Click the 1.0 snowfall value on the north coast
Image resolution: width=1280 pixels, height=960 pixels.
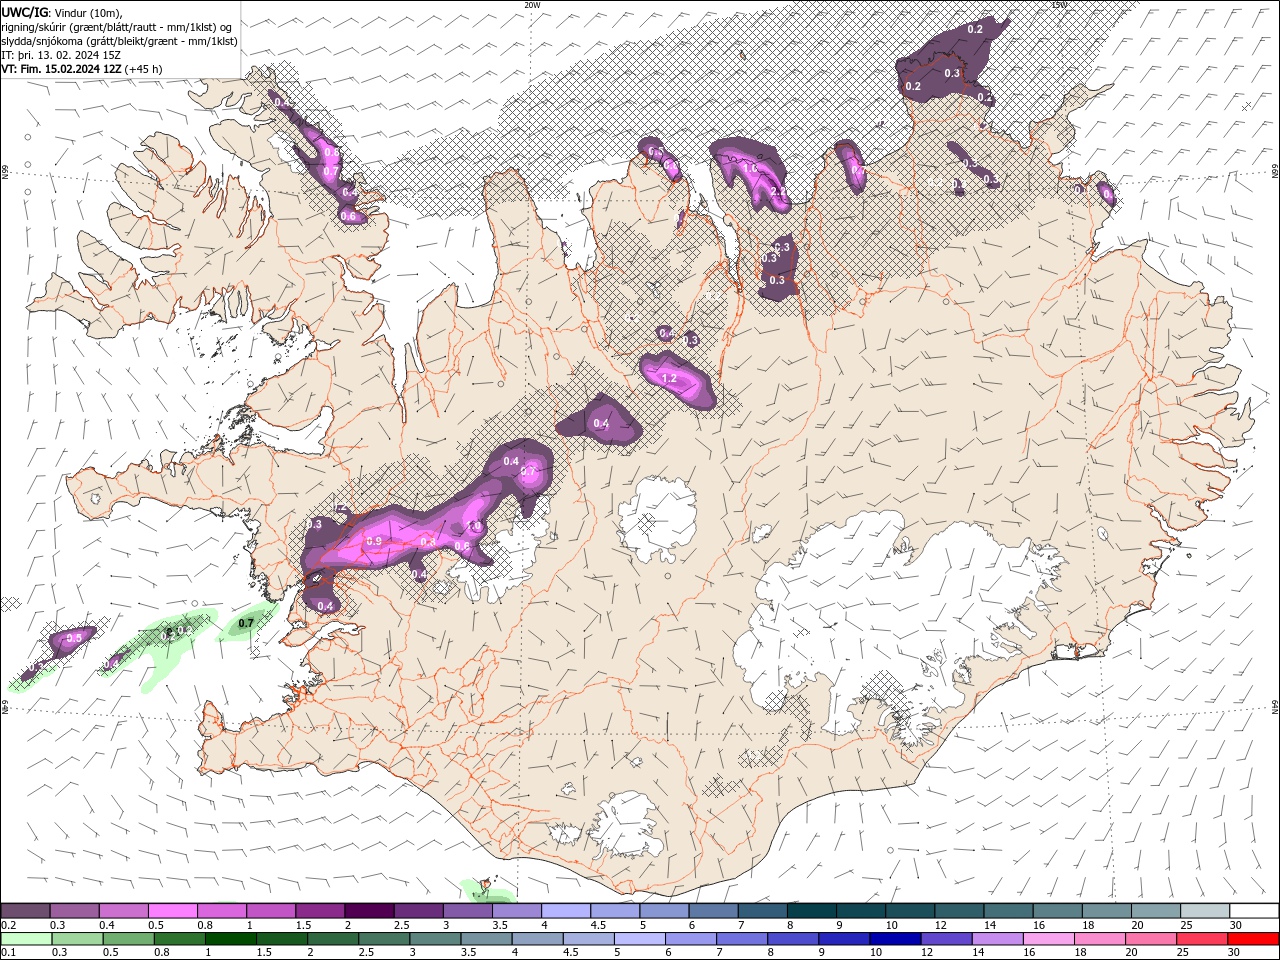(749, 169)
